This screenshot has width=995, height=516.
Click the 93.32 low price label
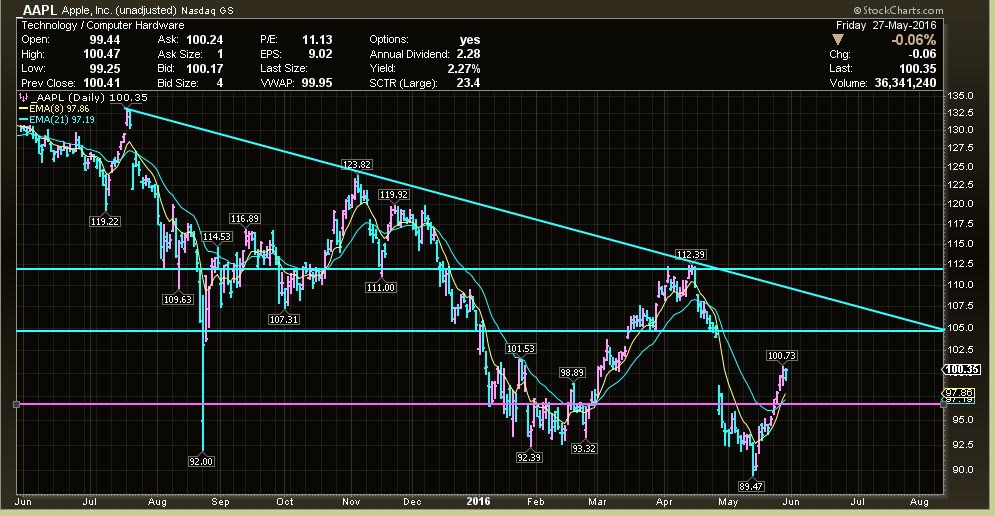click(x=584, y=448)
